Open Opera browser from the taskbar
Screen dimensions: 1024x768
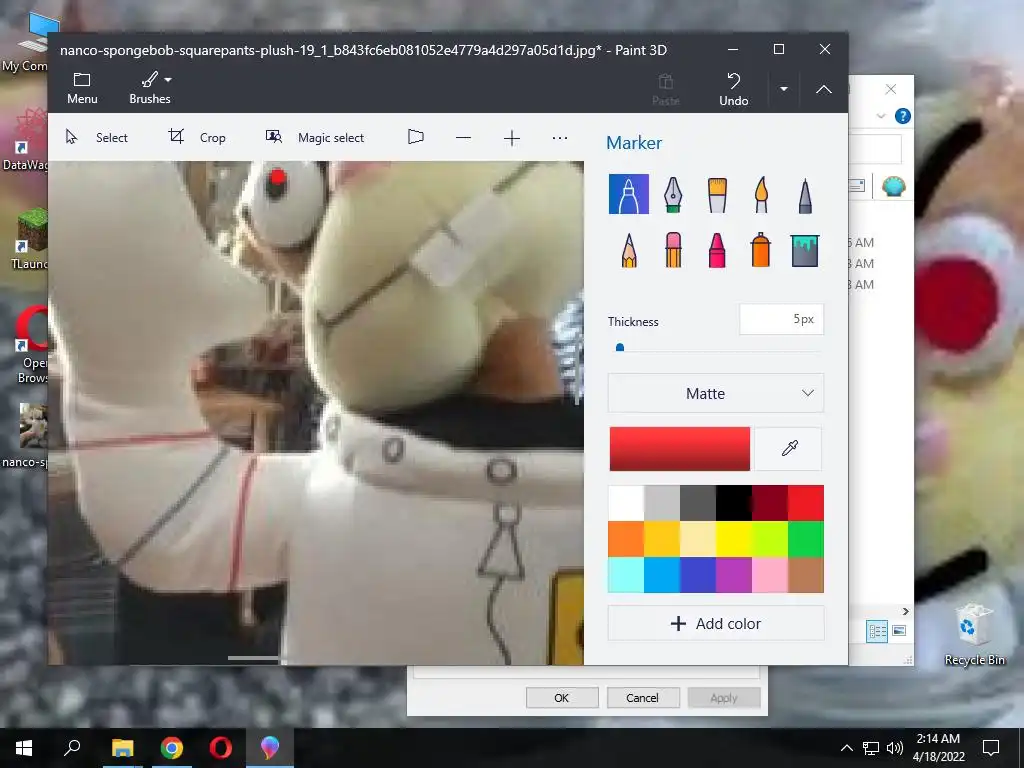point(221,748)
